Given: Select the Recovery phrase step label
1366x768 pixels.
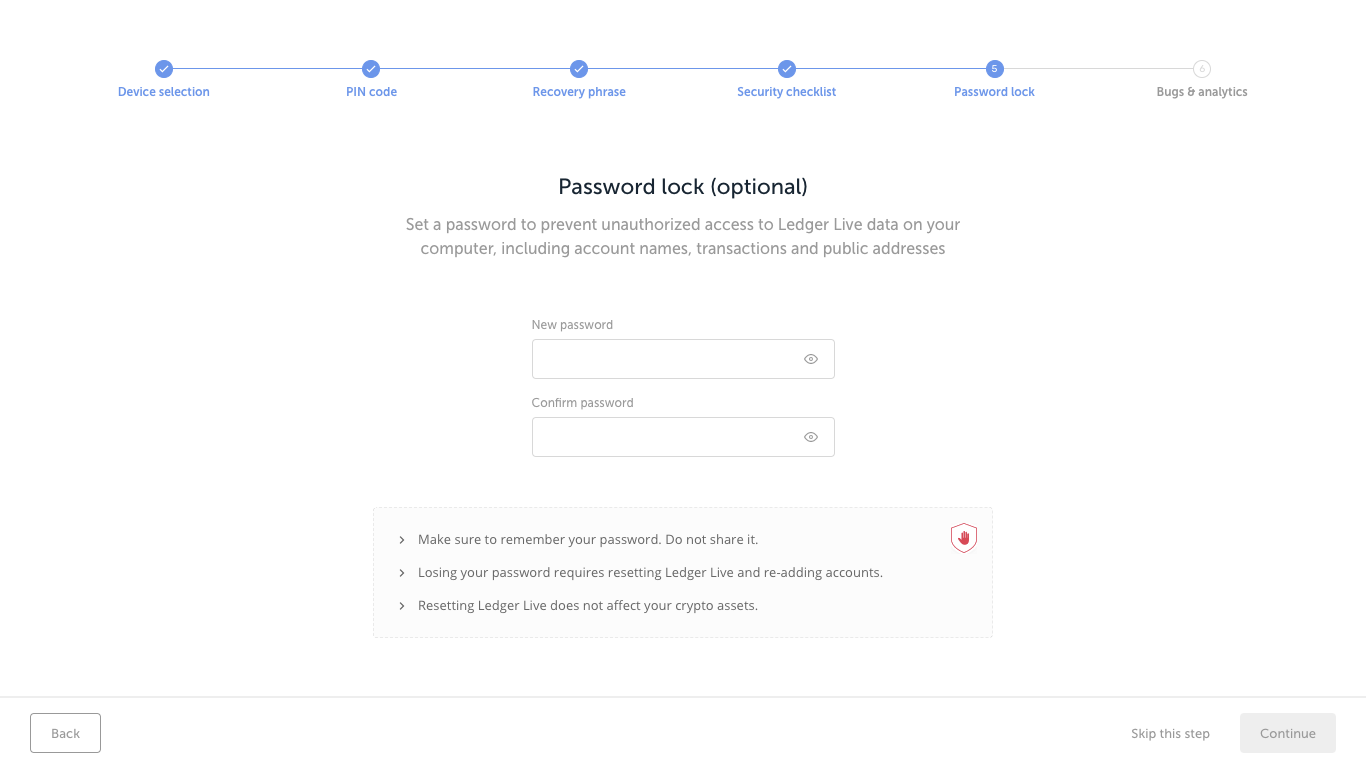Looking at the screenshot, I should 579,92.
